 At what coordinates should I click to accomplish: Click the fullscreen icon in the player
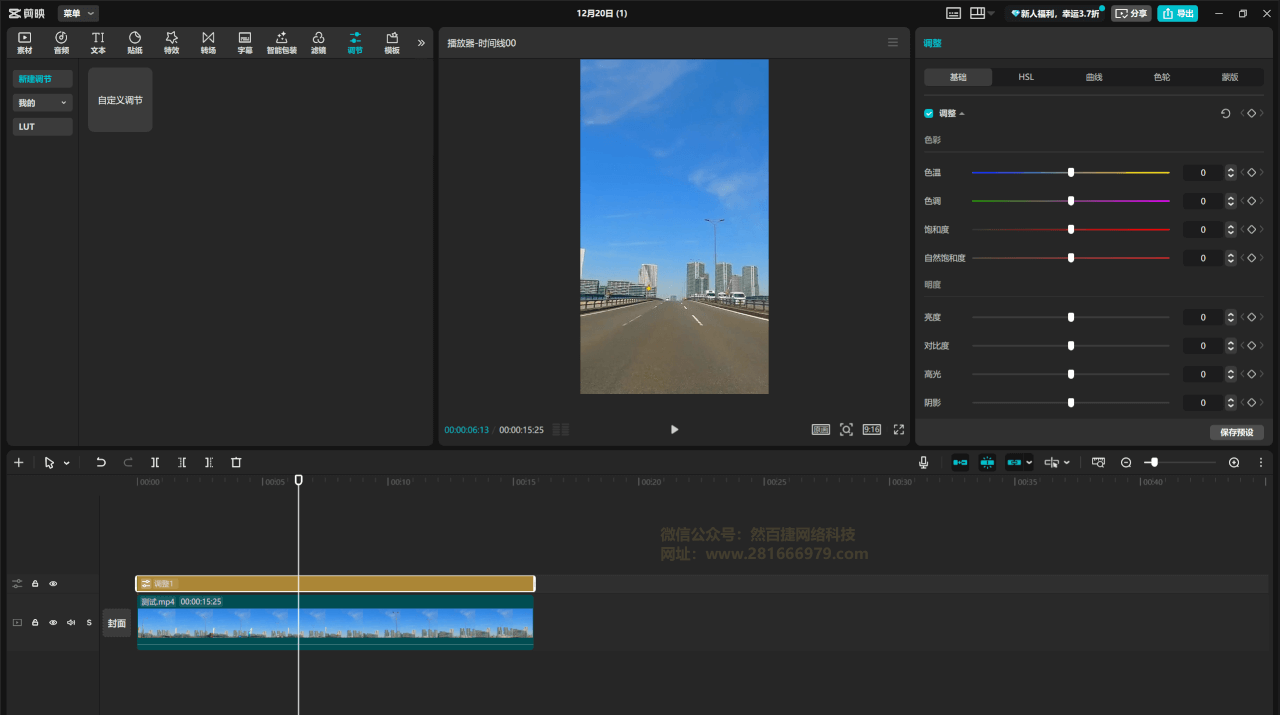(x=898, y=429)
